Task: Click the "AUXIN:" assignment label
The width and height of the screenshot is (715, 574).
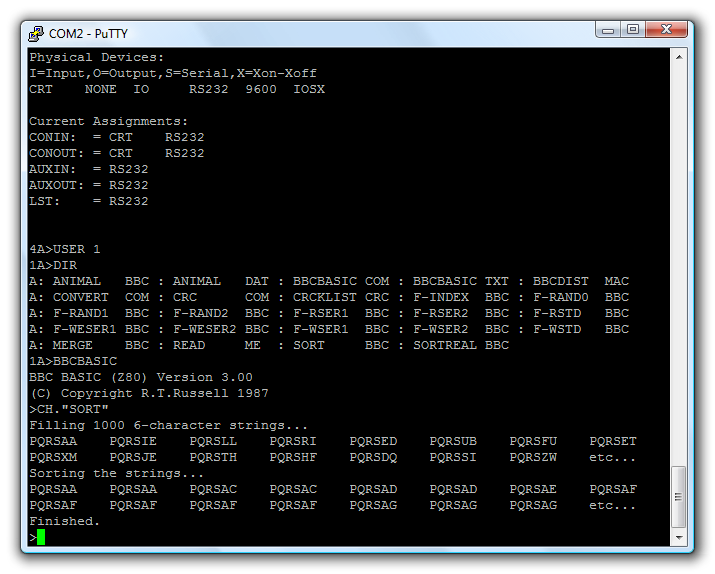Action: pos(52,169)
